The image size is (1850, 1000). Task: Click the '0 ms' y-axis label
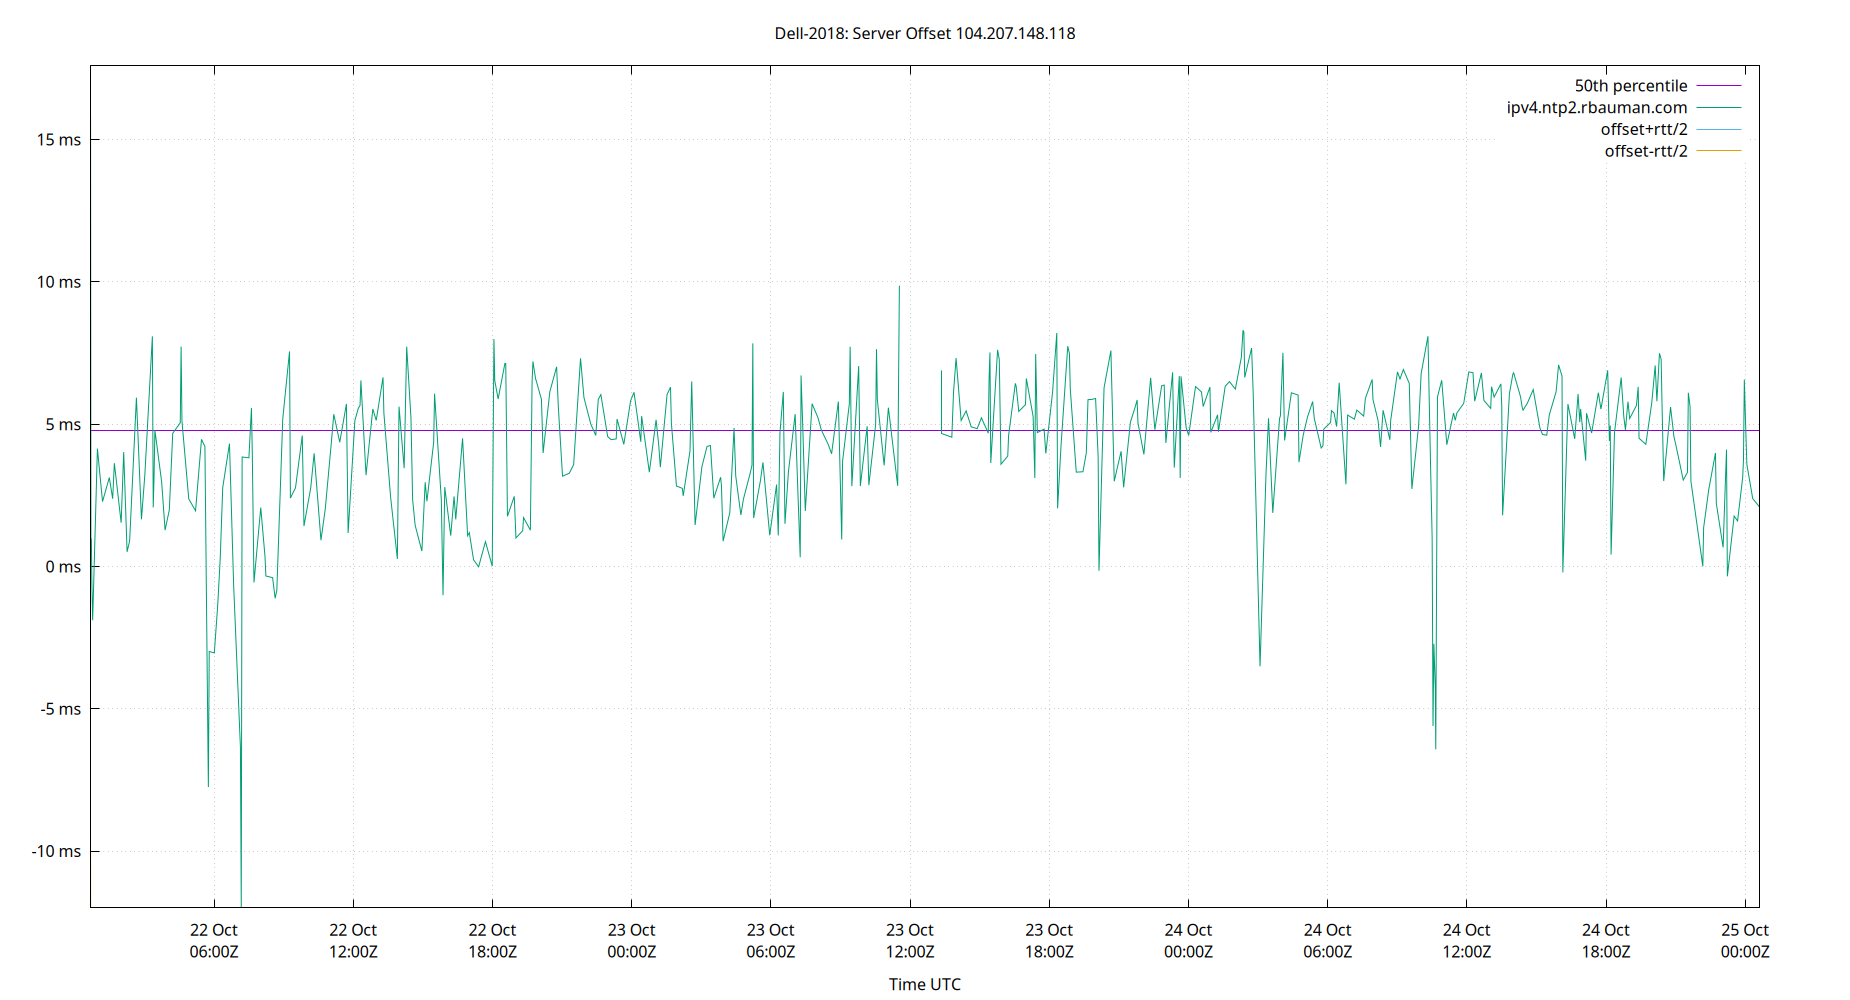[x=63, y=567]
